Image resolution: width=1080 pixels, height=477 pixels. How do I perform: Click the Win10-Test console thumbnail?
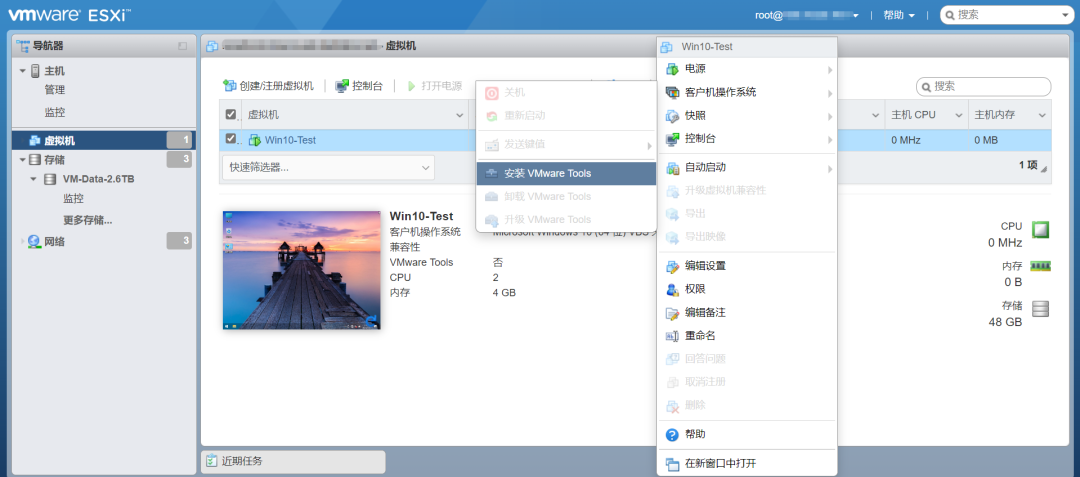coord(302,270)
